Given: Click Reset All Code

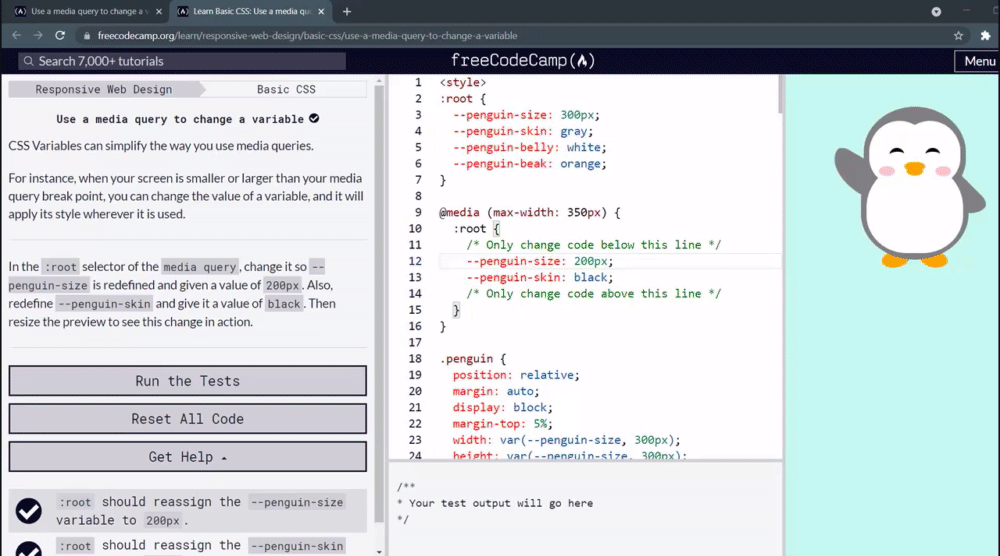Looking at the screenshot, I should 188,419.
